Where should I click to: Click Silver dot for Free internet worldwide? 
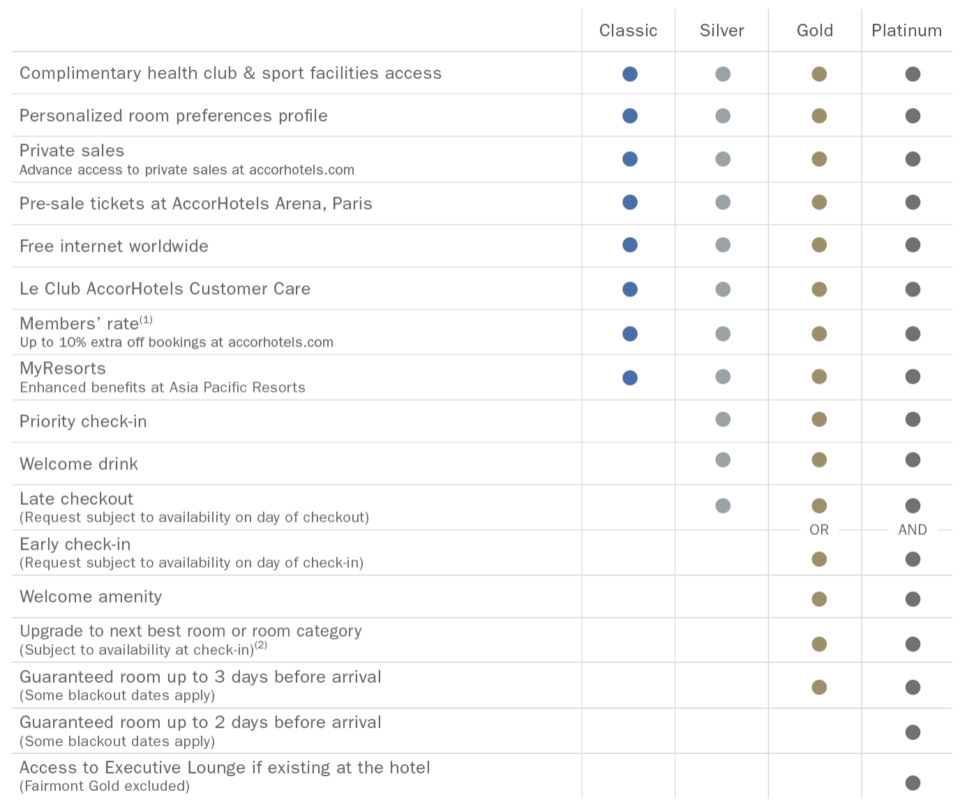pyautogui.click(x=723, y=245)
